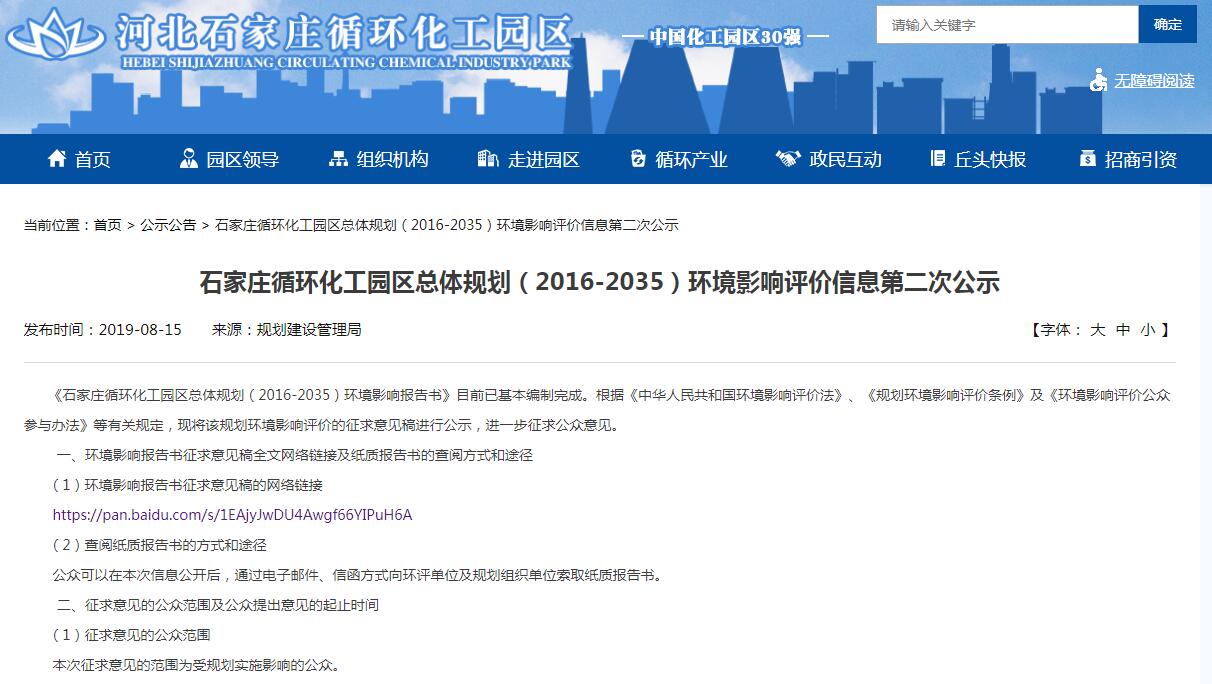The height and width of the screenshot is (684, 1212).
Task: Open the pan.baidu.com report link
Action: coord(232,515)
